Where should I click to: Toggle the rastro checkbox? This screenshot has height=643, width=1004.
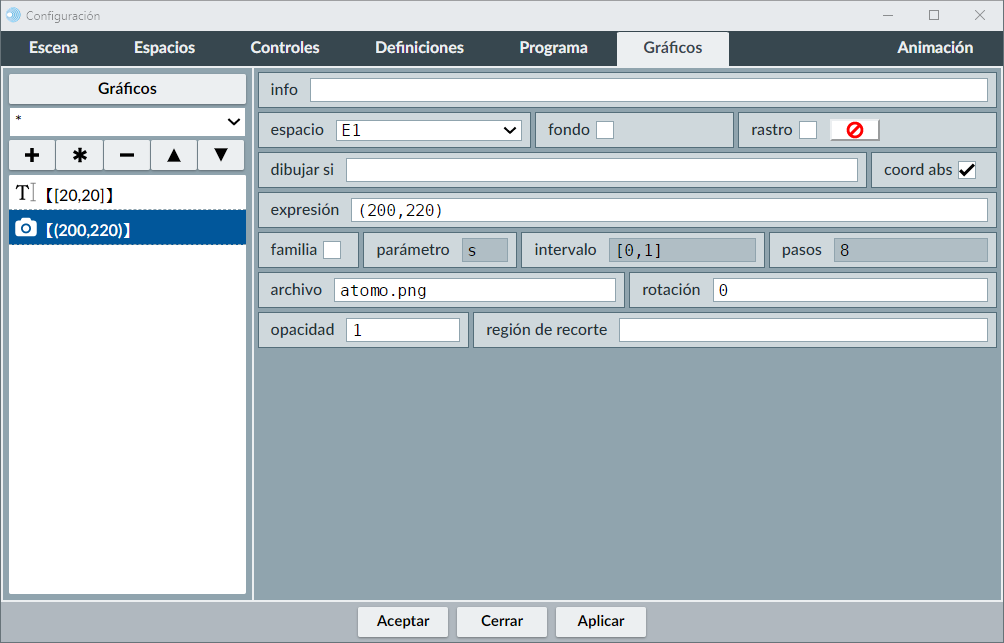click(808, 130)
